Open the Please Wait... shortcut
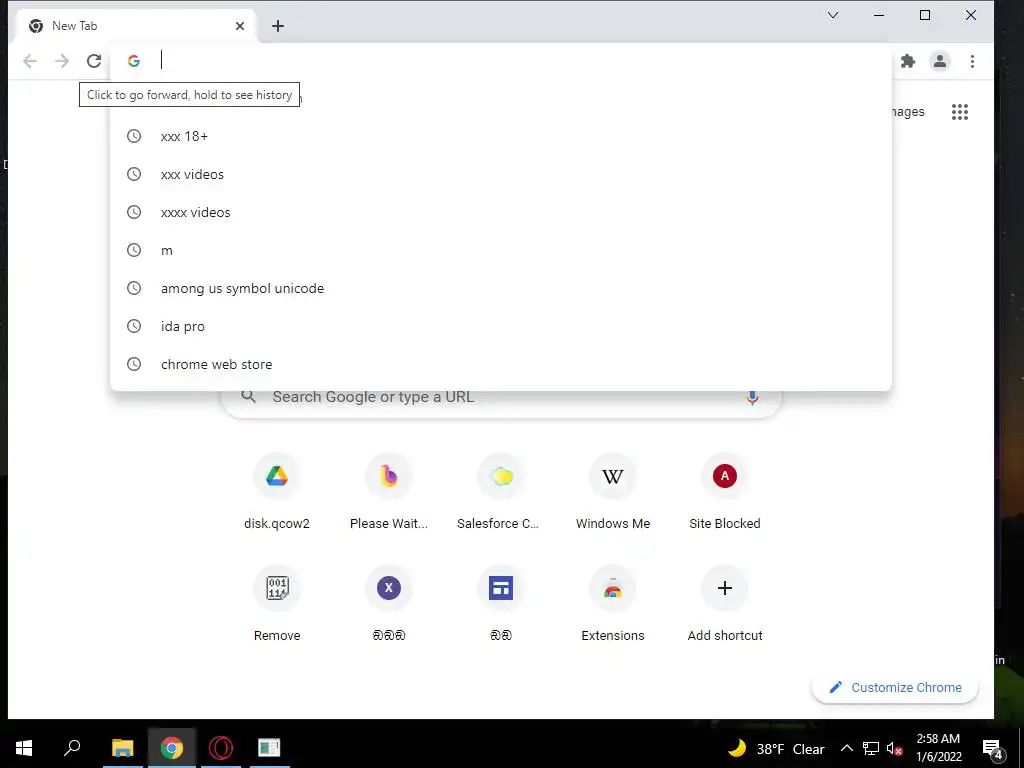This screenshot has height=768, width=1024. click(389, 493)
